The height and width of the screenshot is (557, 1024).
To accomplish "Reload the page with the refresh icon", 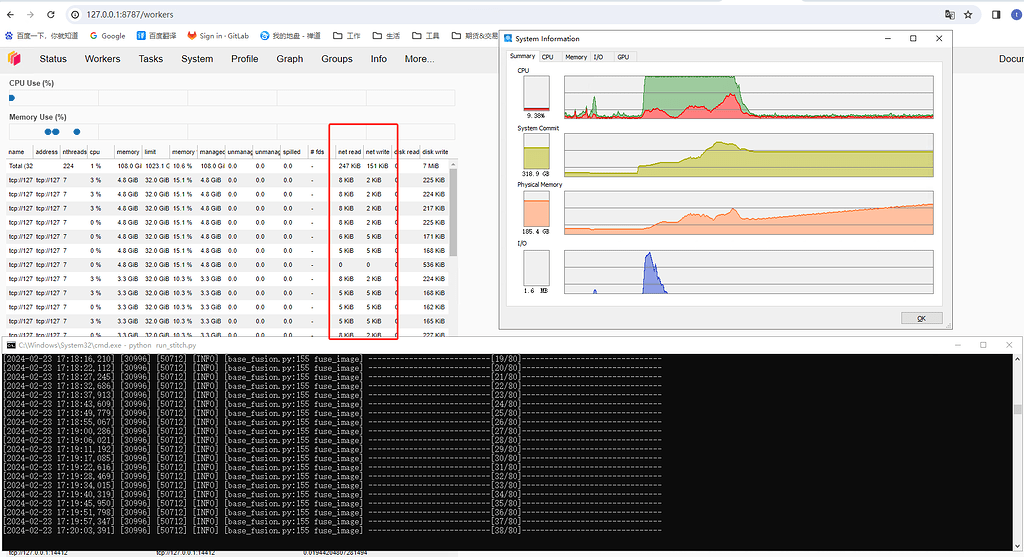I will coord(52,15).
